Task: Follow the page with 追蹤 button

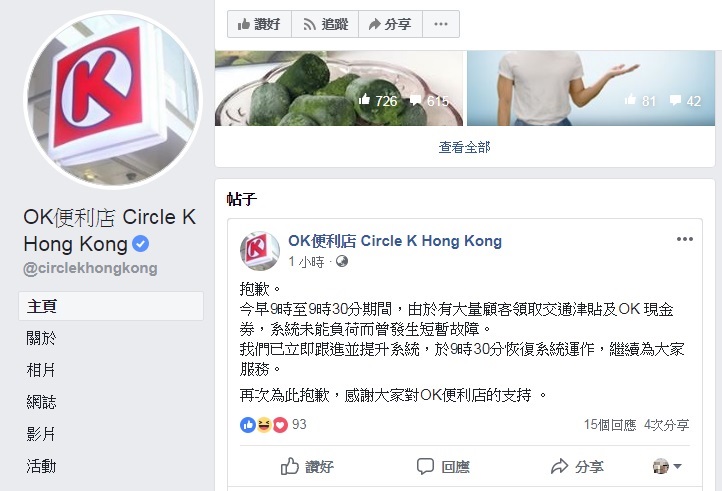Action: [325, 24]
